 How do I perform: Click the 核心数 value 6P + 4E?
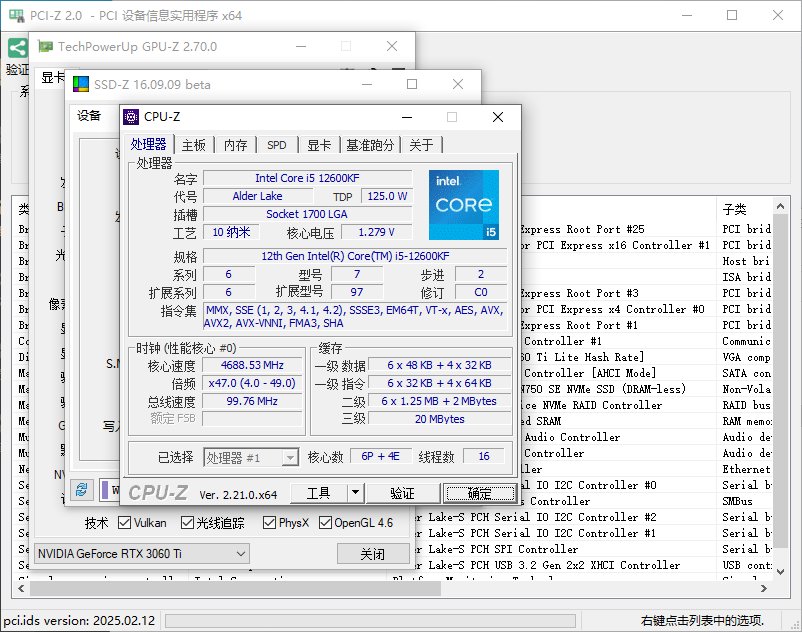381,456
